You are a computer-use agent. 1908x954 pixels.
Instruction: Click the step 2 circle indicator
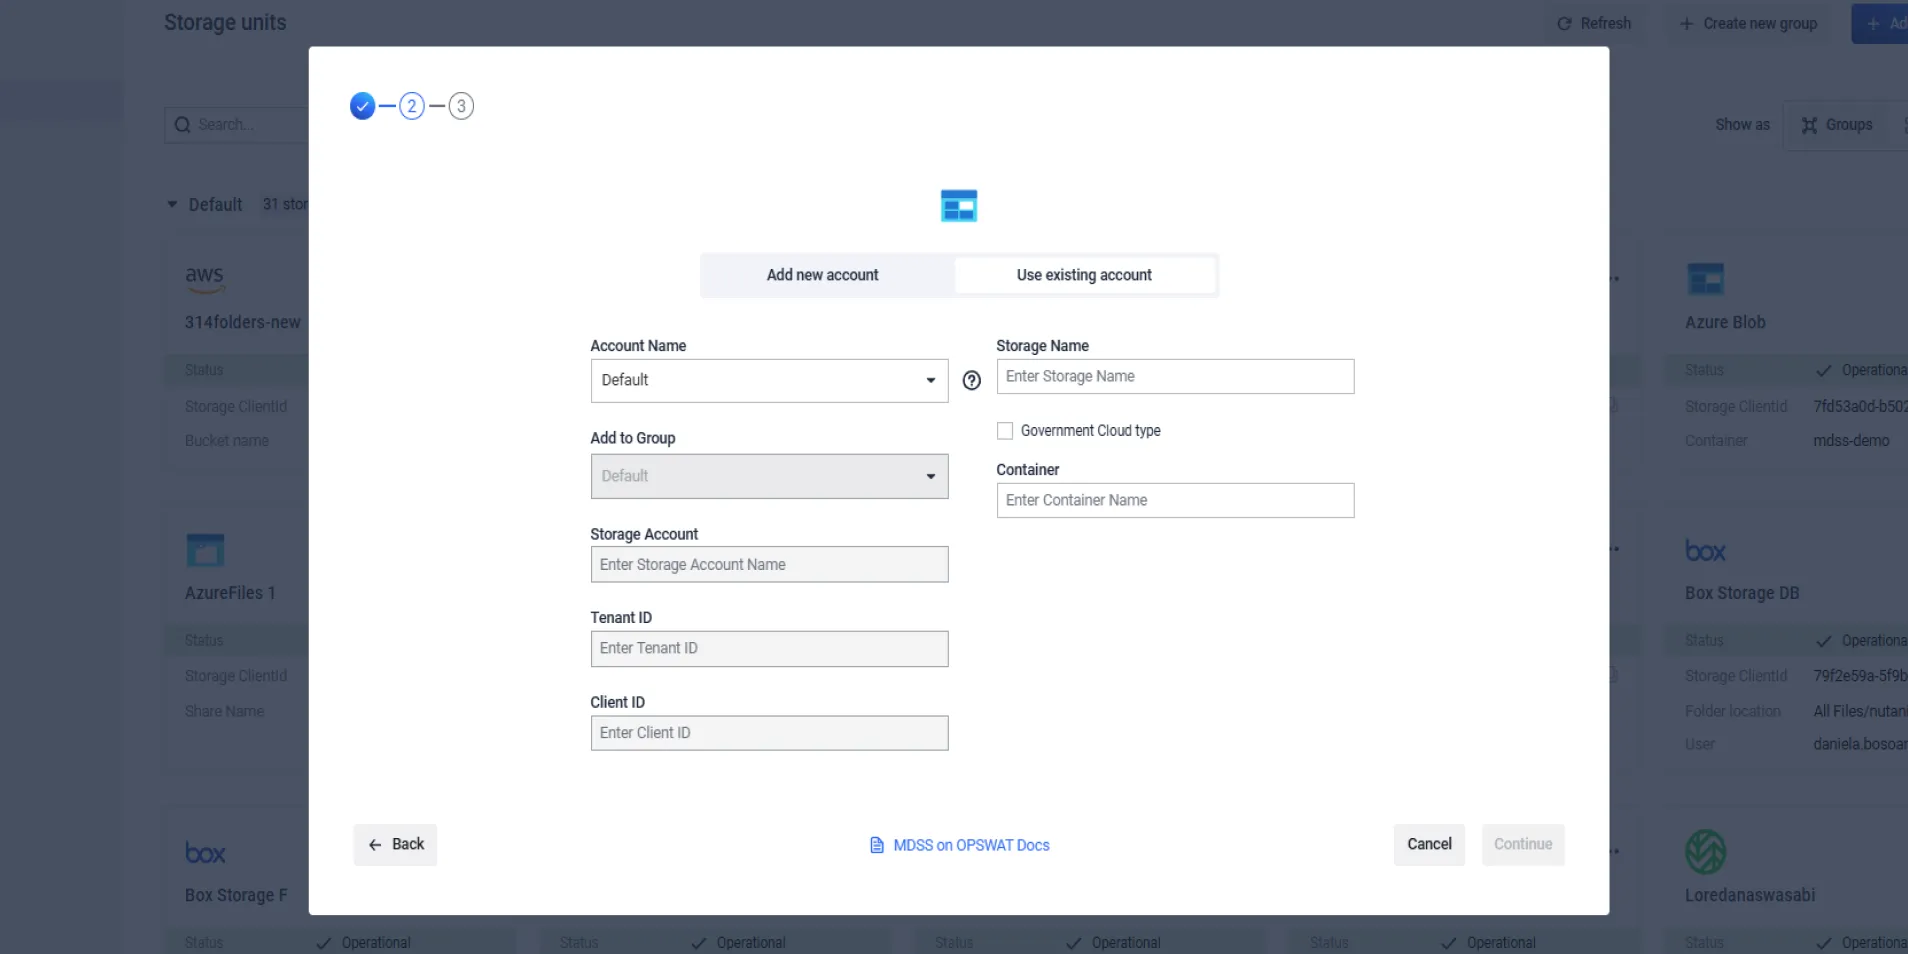click(411, 106)
